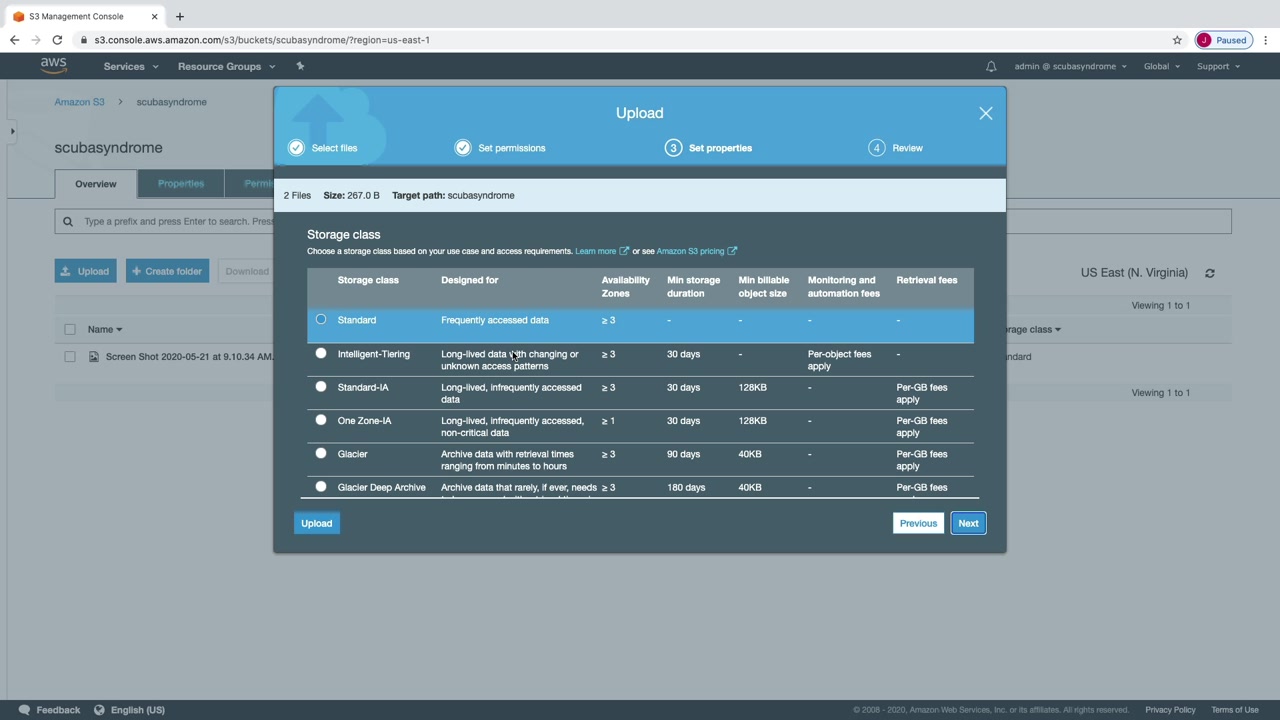
Task: Click the Previous button in the dialog
Action: tap(917, 523)
